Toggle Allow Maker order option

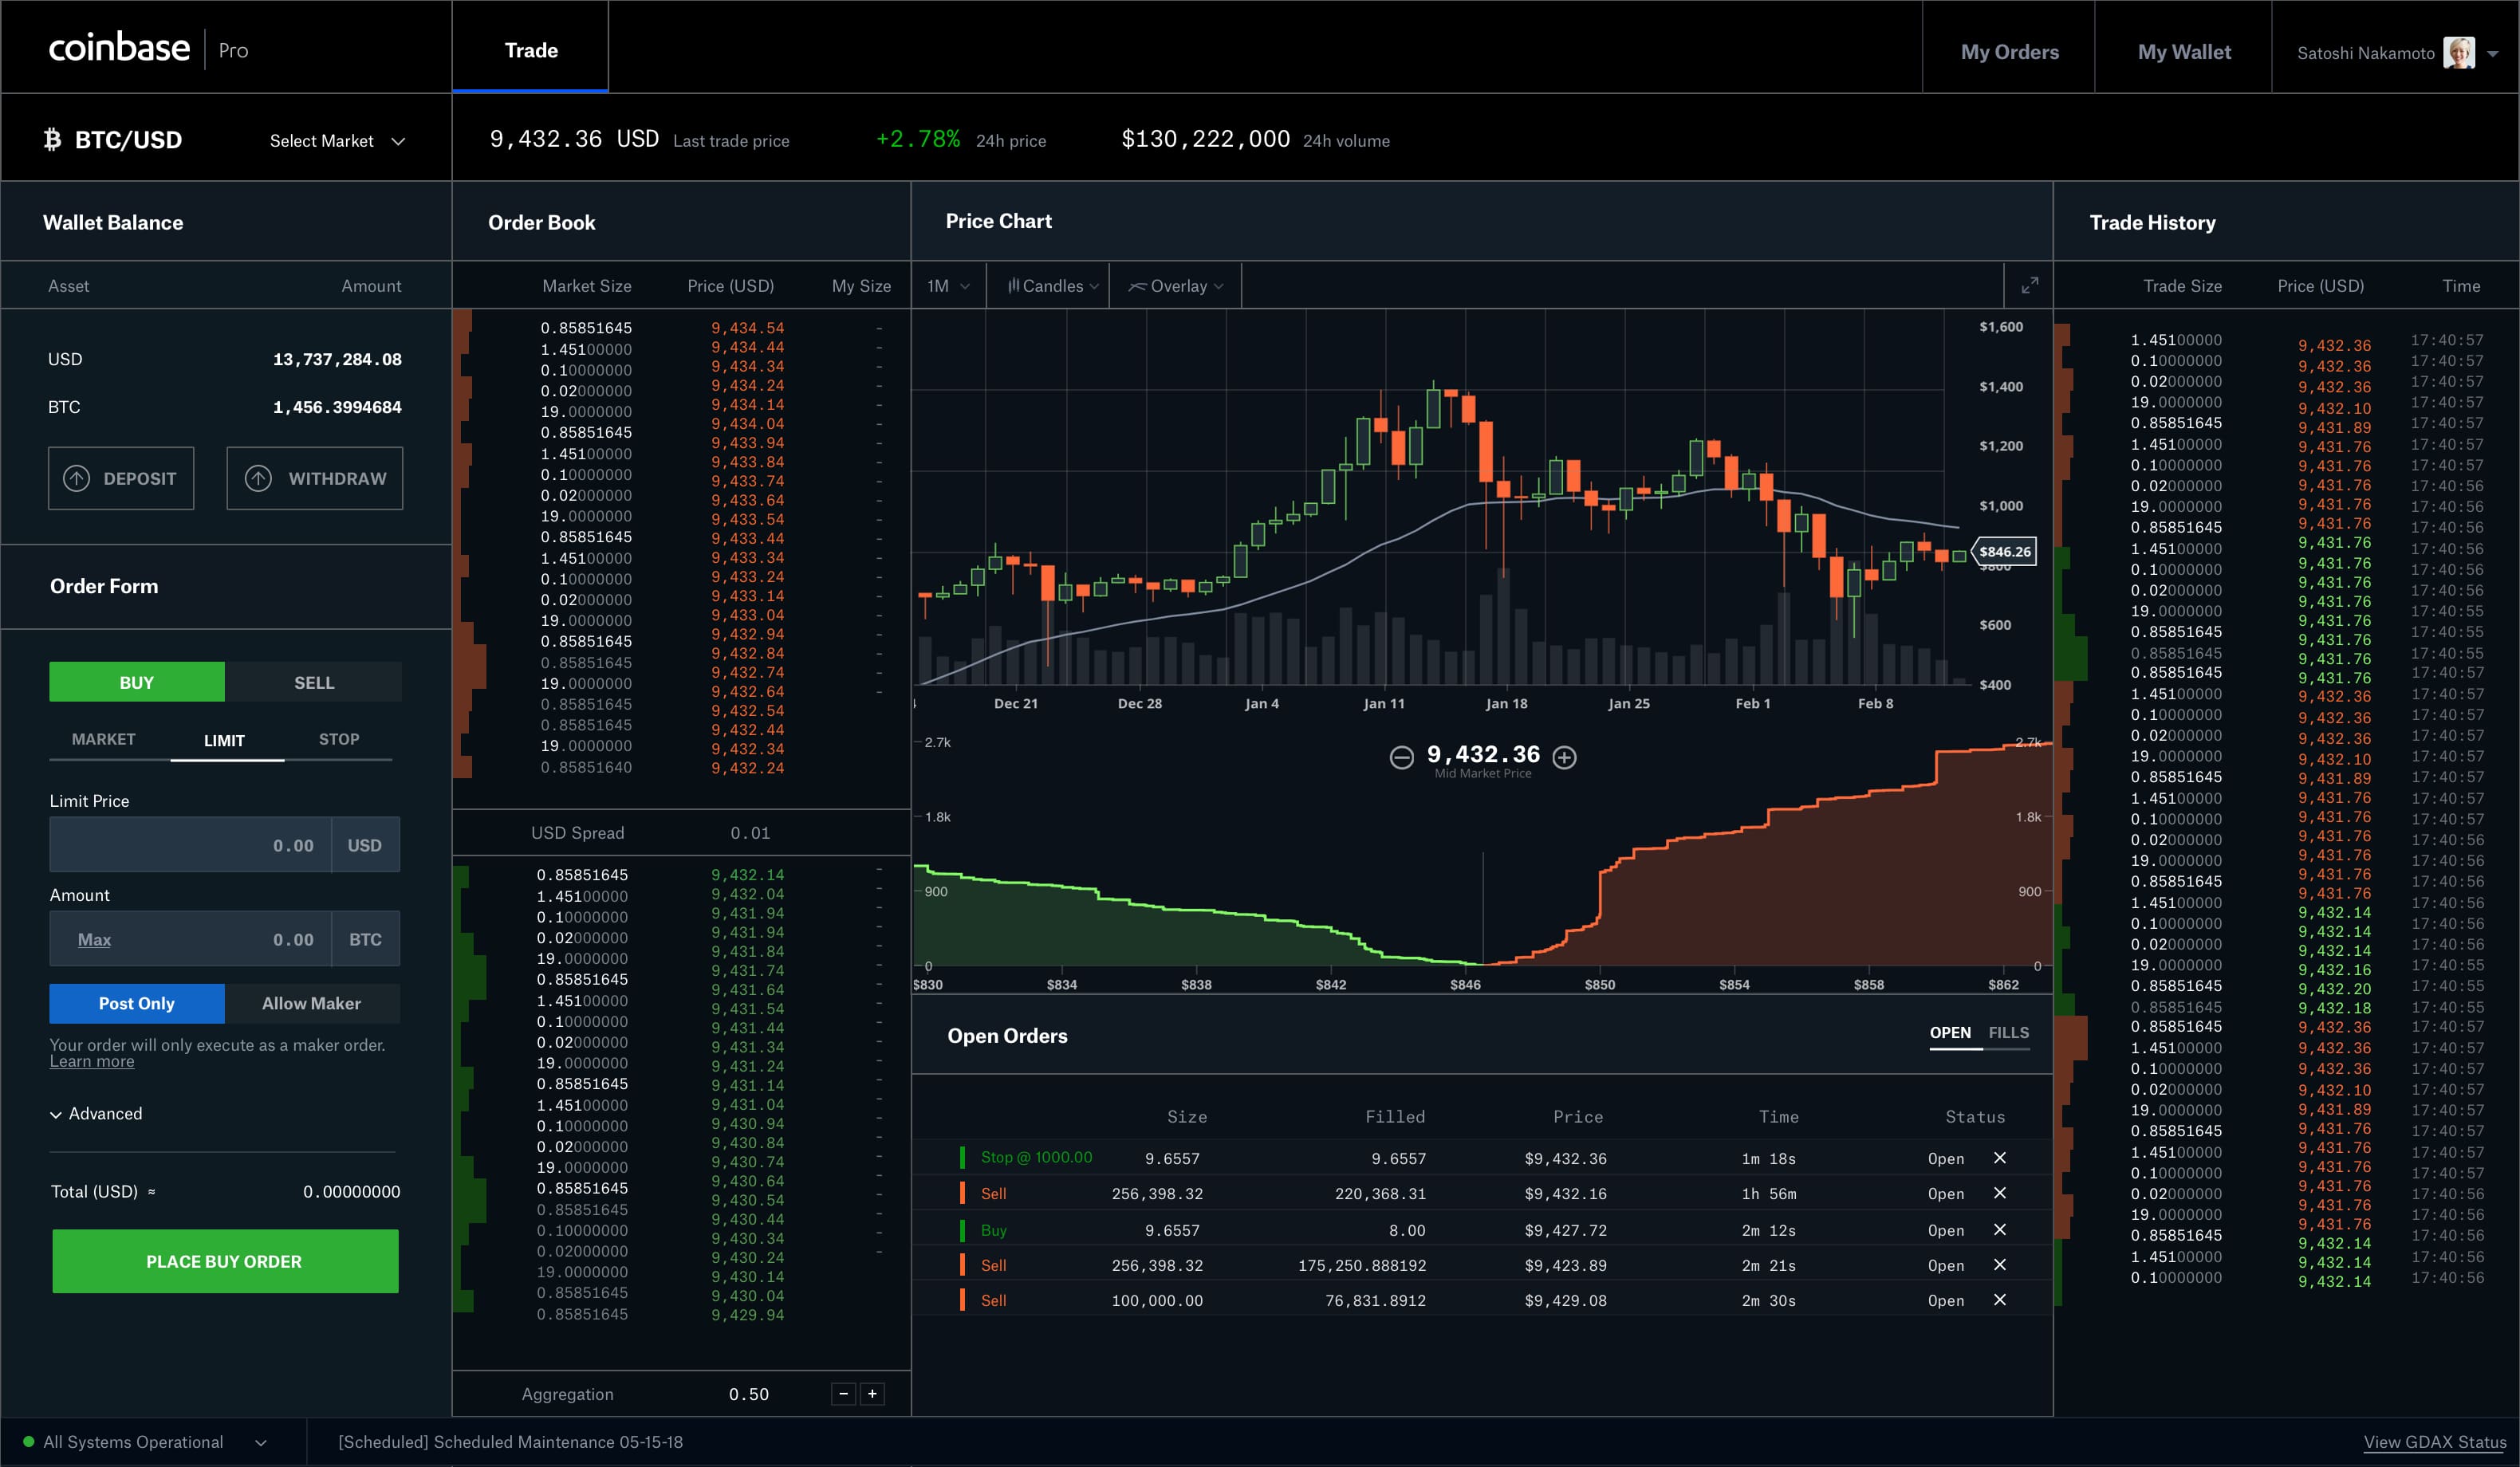(x=311, y=1002)
